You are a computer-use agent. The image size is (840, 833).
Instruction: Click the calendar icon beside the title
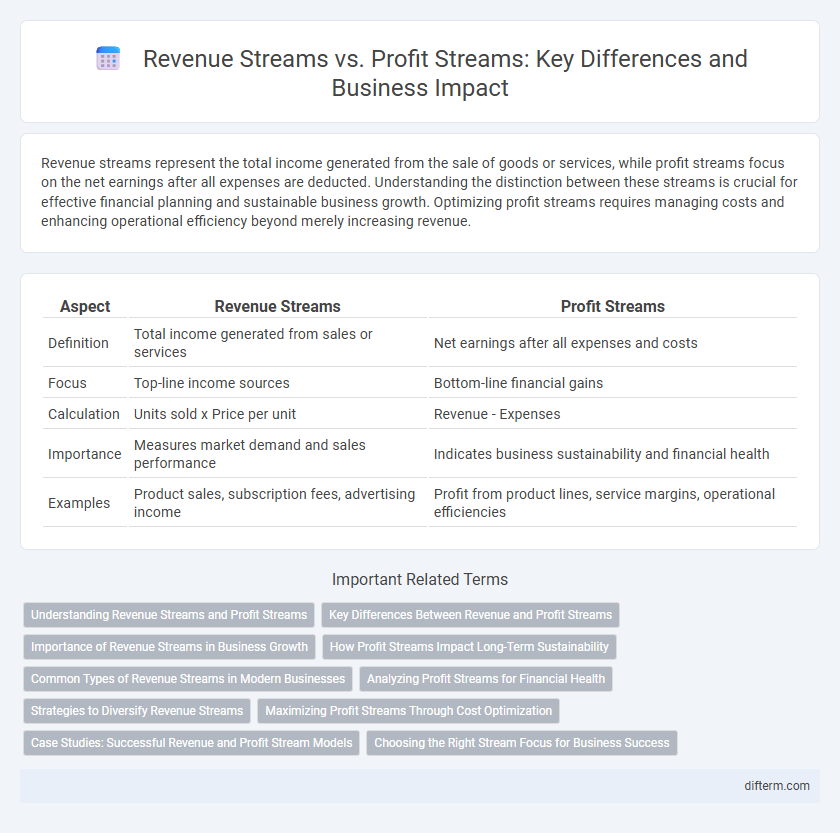pyautogui.click(x=108, y=58)
